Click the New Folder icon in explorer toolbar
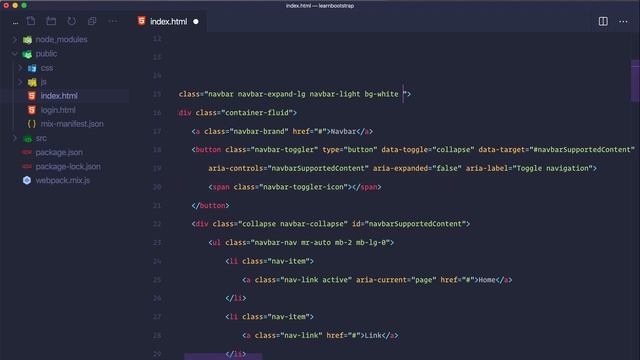 (x=51, y=21)
